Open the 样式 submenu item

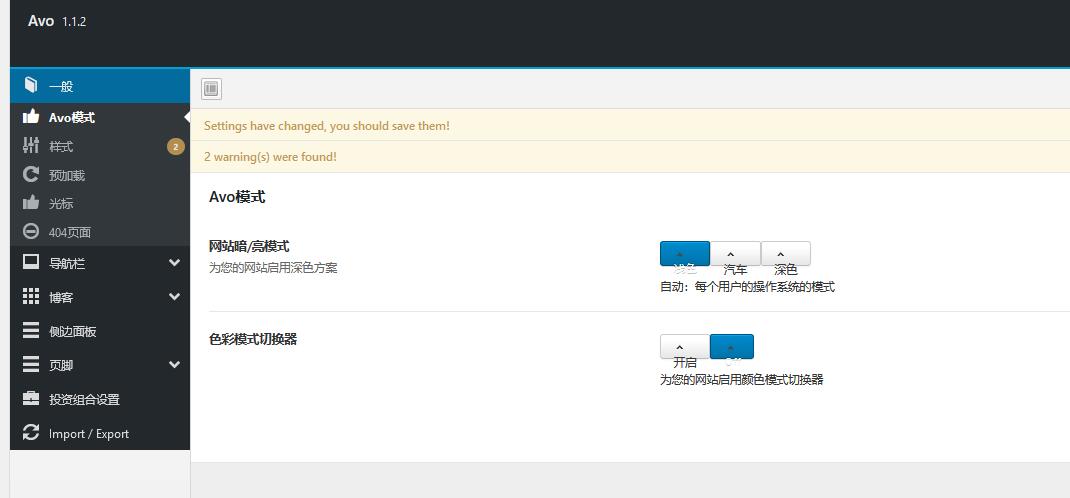pos(100,146)
